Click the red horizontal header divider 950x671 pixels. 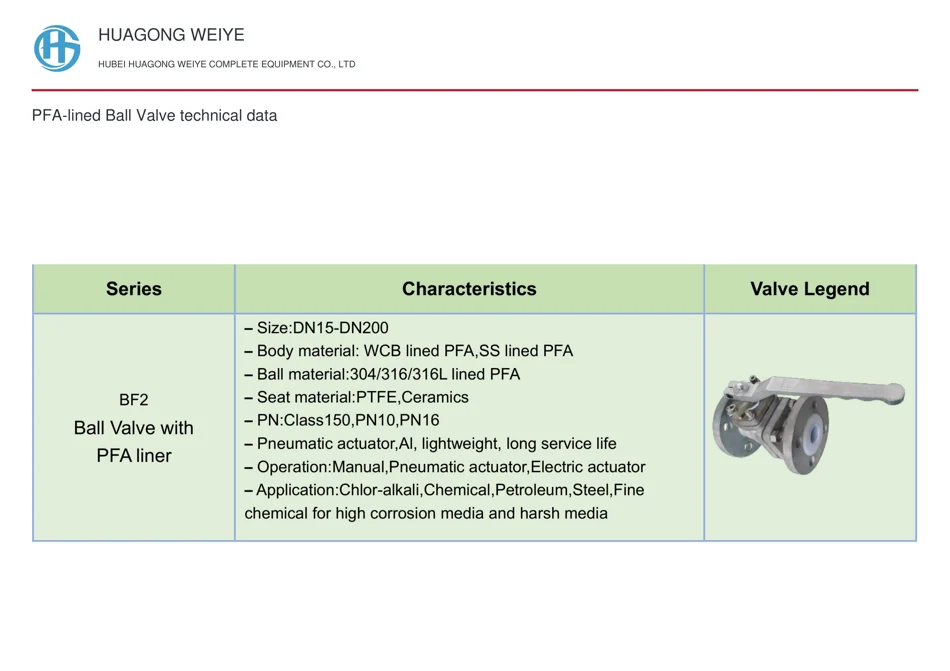(x=475, y=90)
